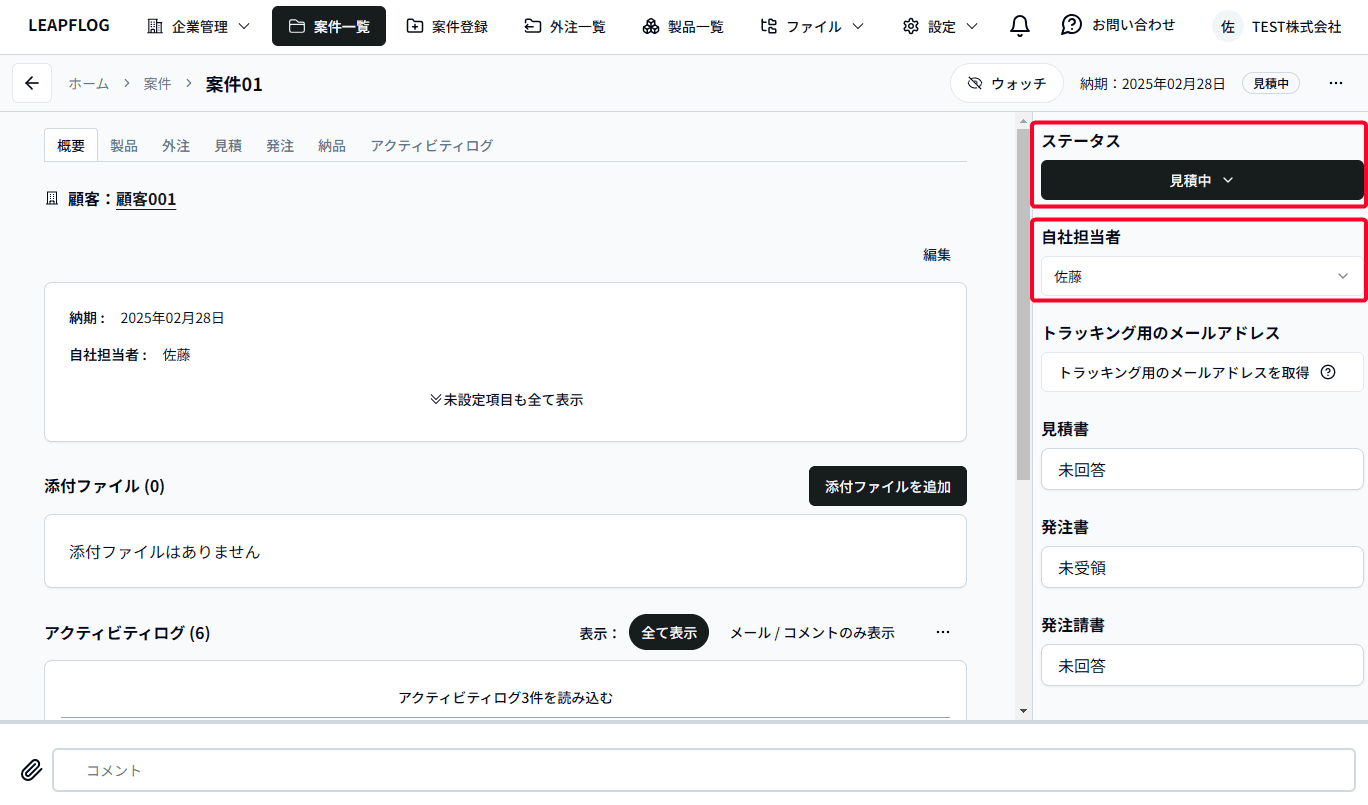Open help for トラッキング用のメールアドレス
This screenshot has width=1368, height=805.
[x=1329, y=372]
